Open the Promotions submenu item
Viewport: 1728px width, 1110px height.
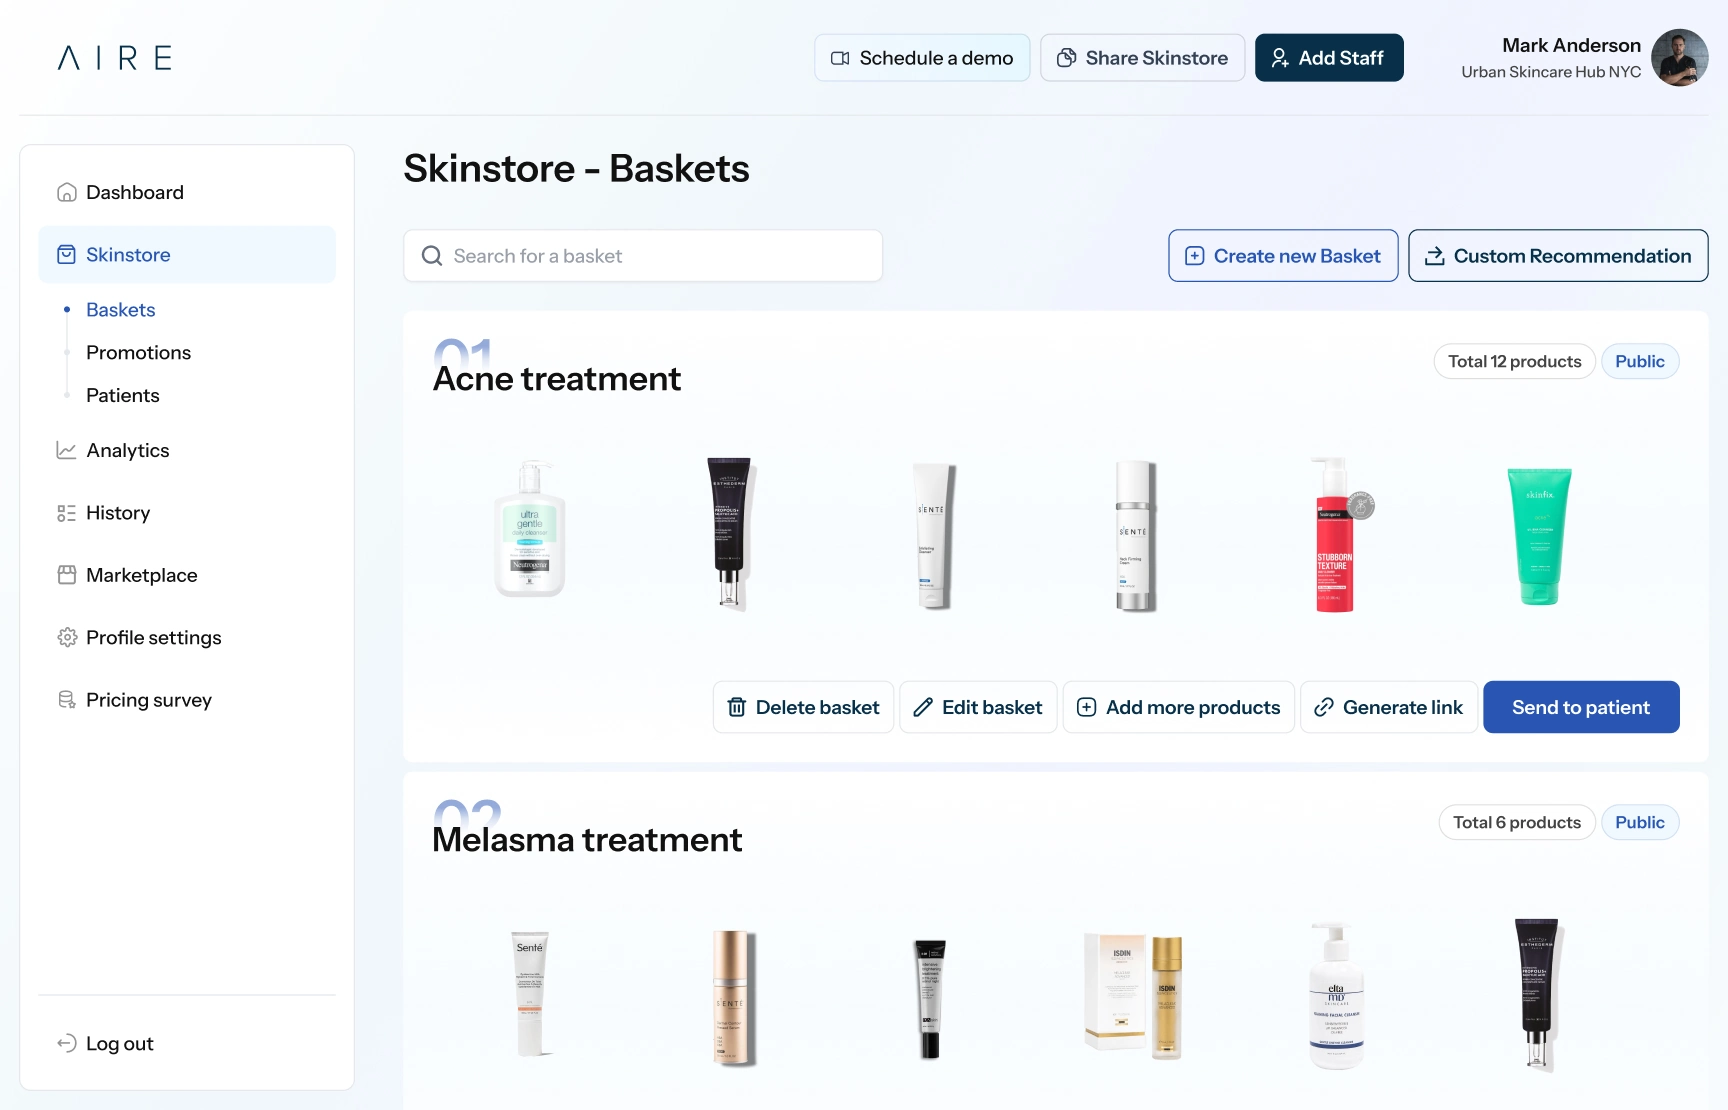138,352
